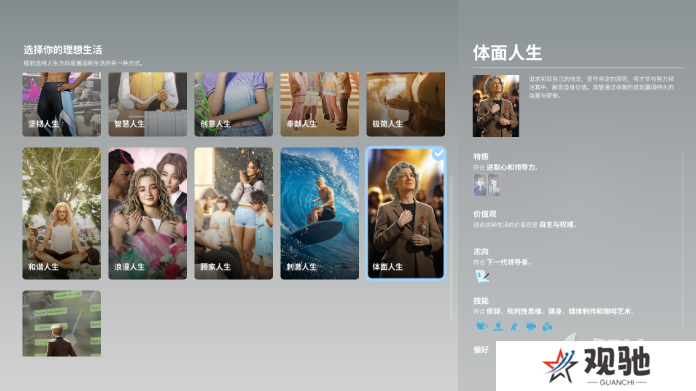Viewport: 696px width, 391px height.
Task: Choose the 浪漫人生 romantic life card
Action: [x=147, y=213]
